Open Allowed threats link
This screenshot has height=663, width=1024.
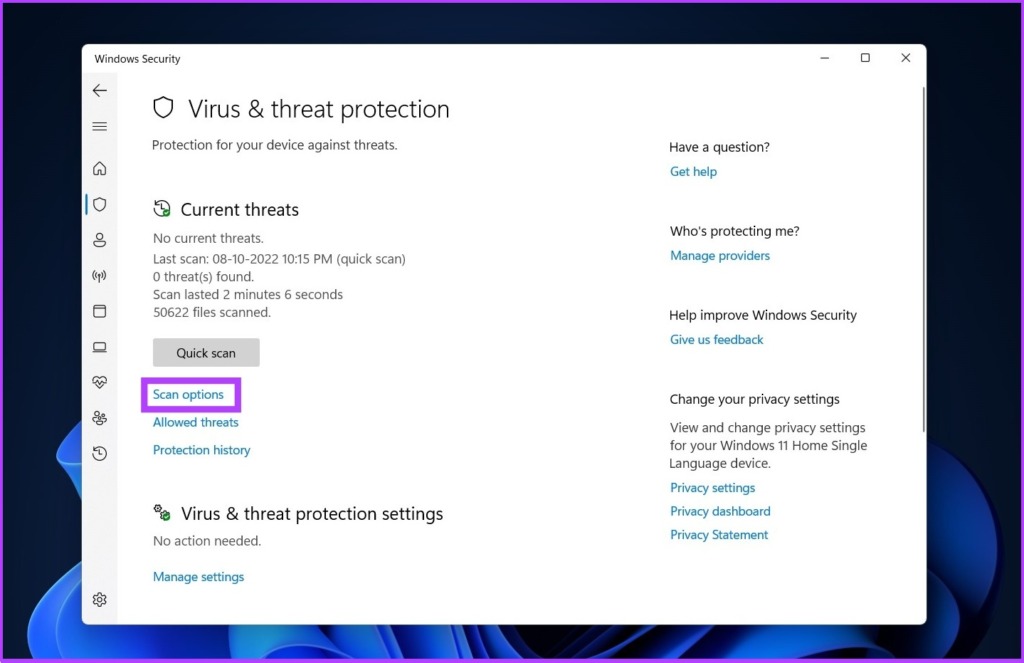195,423
